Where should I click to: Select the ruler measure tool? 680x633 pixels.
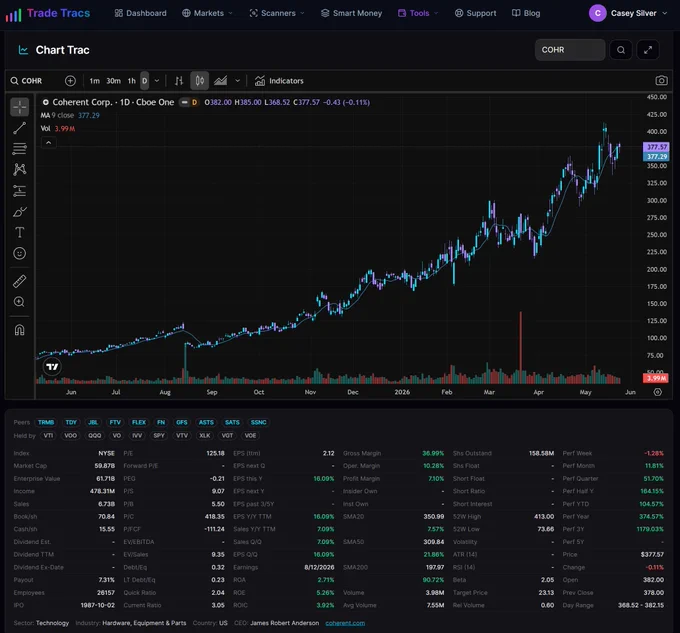click(x=20, y=281)
